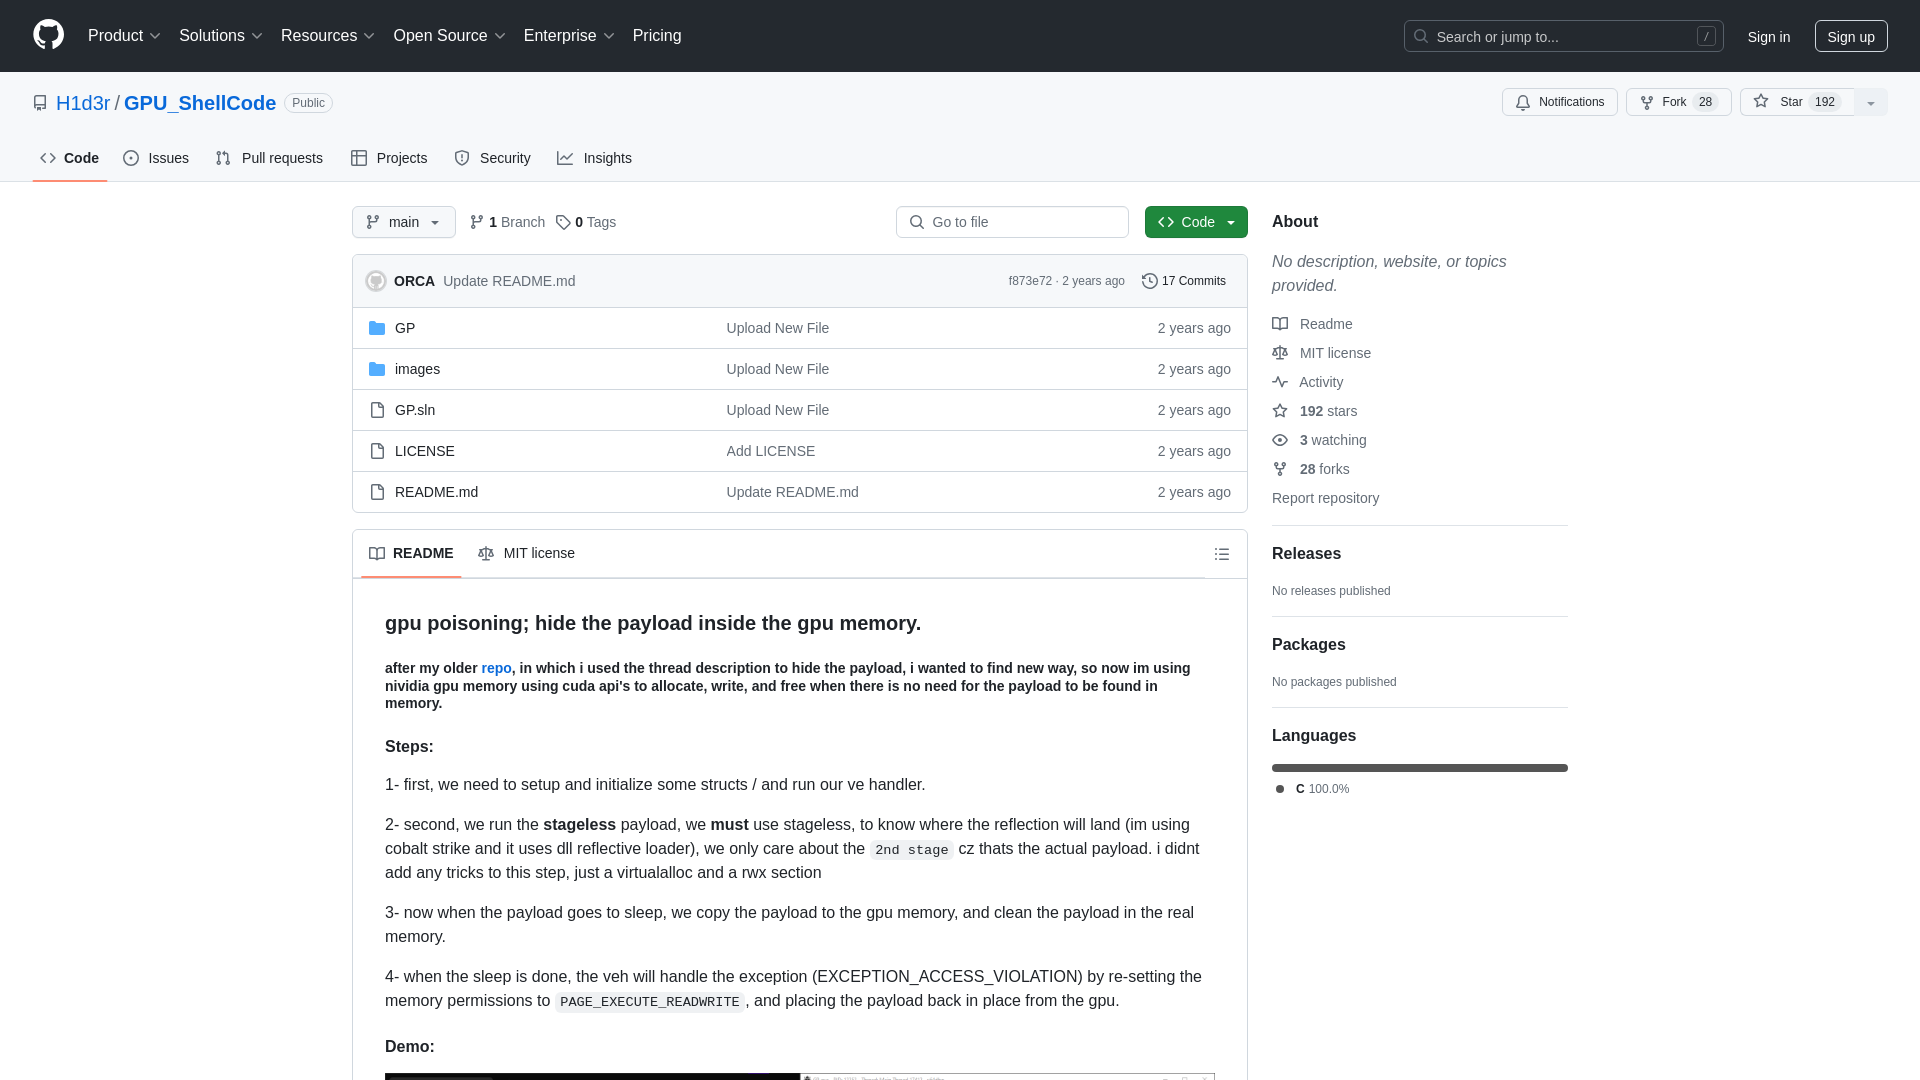Click the images folder icon
This screenshot has height=1080, width=1920.
click(x=377, y=369)
